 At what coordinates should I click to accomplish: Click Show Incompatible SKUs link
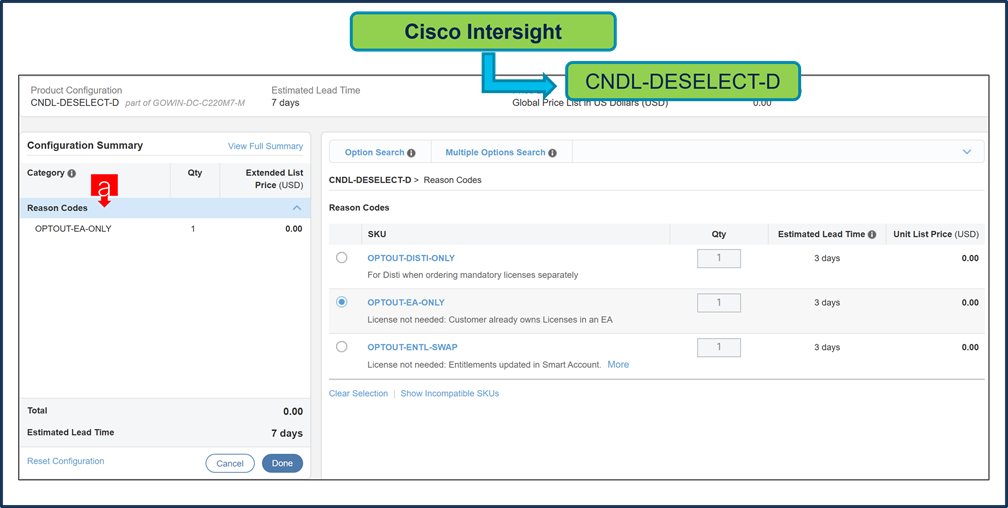[x=449, y=394]
